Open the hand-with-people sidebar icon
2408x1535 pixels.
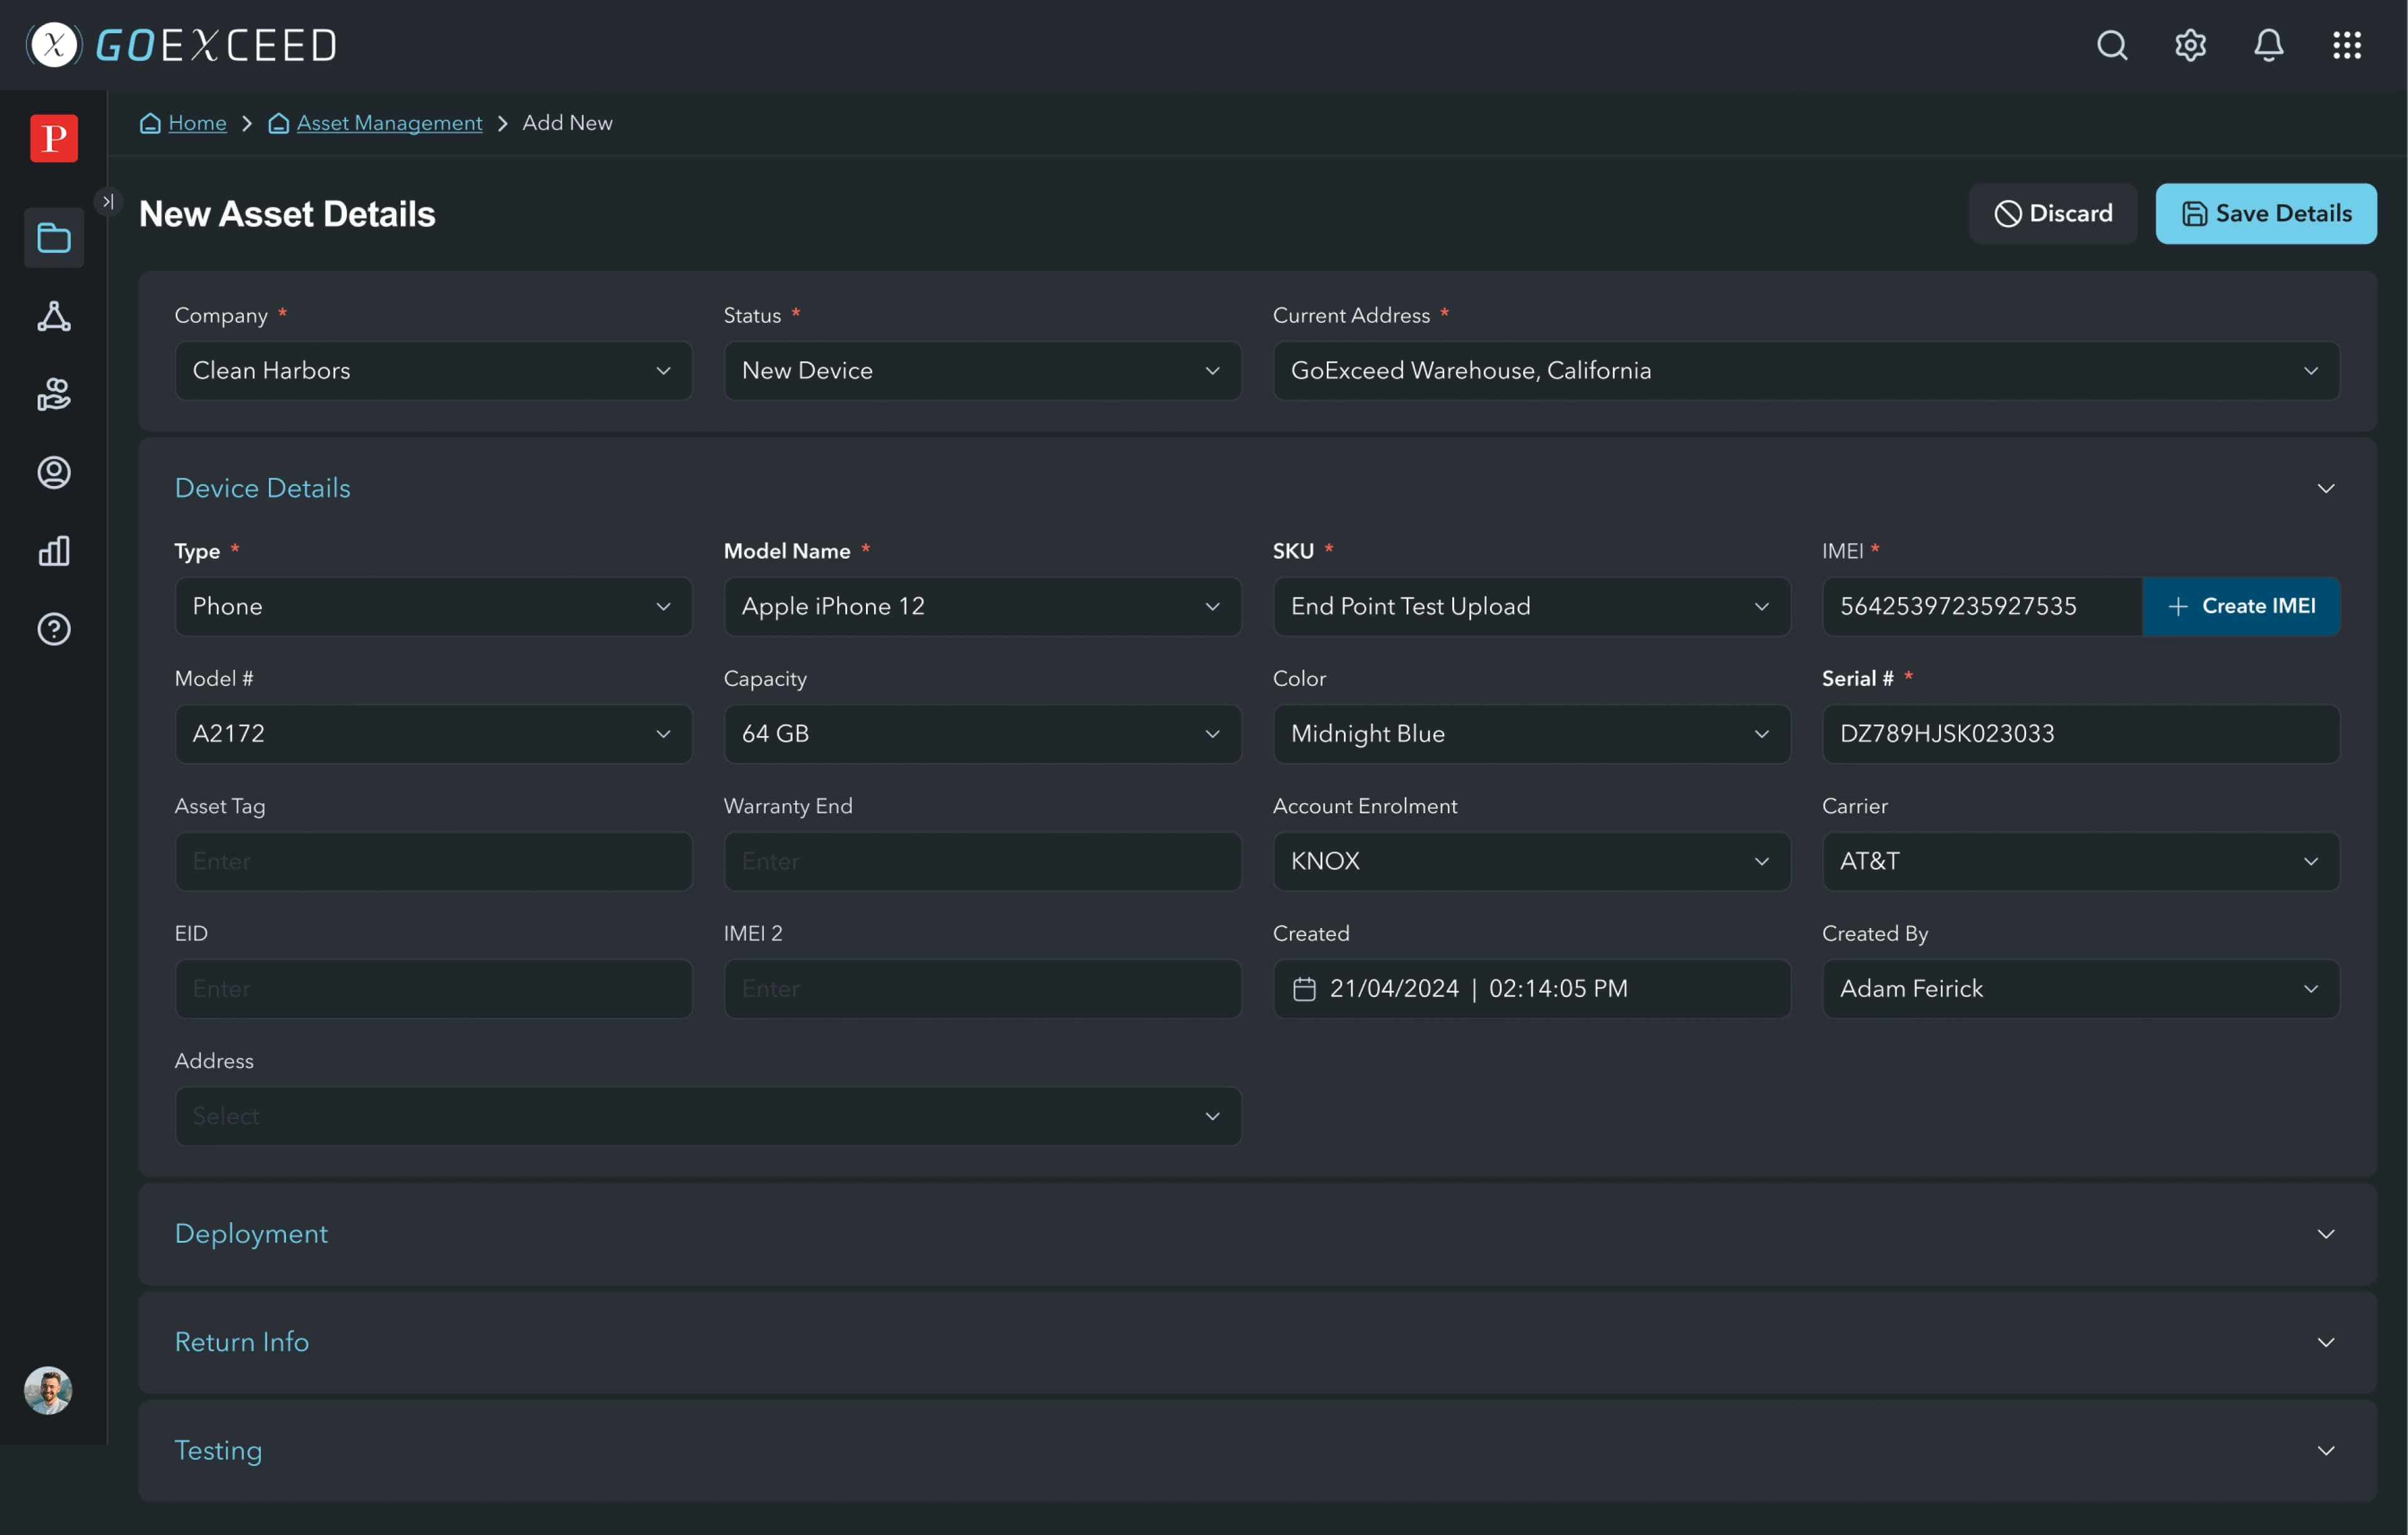[54, 394]
